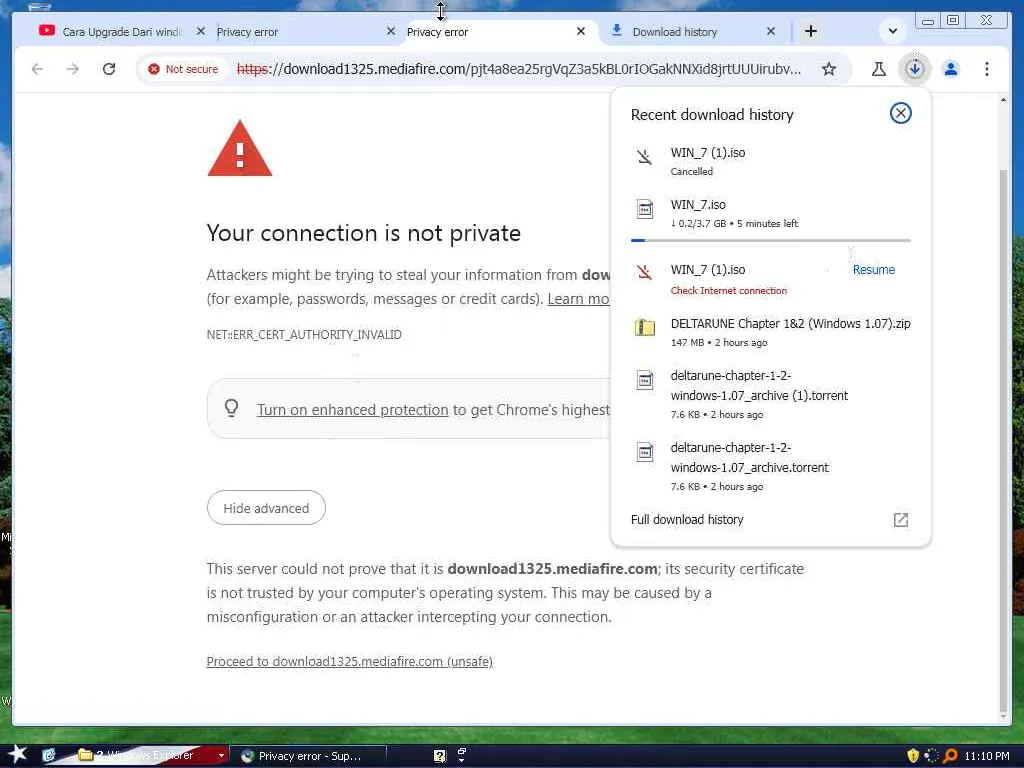Viewport: 1024px width, 768px height.
Task: Bookmark this page with the star icon
Action: coord(829,69)
